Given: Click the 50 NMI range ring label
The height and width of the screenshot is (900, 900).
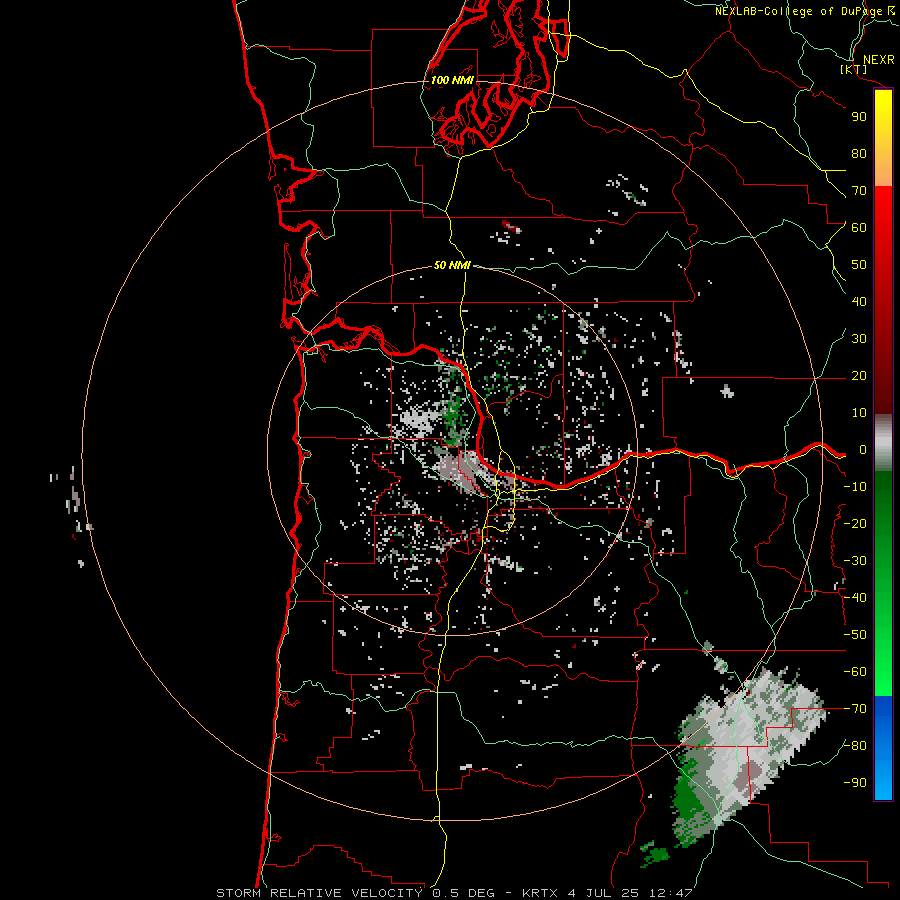Looking at the screenshot, I should 452,265.
